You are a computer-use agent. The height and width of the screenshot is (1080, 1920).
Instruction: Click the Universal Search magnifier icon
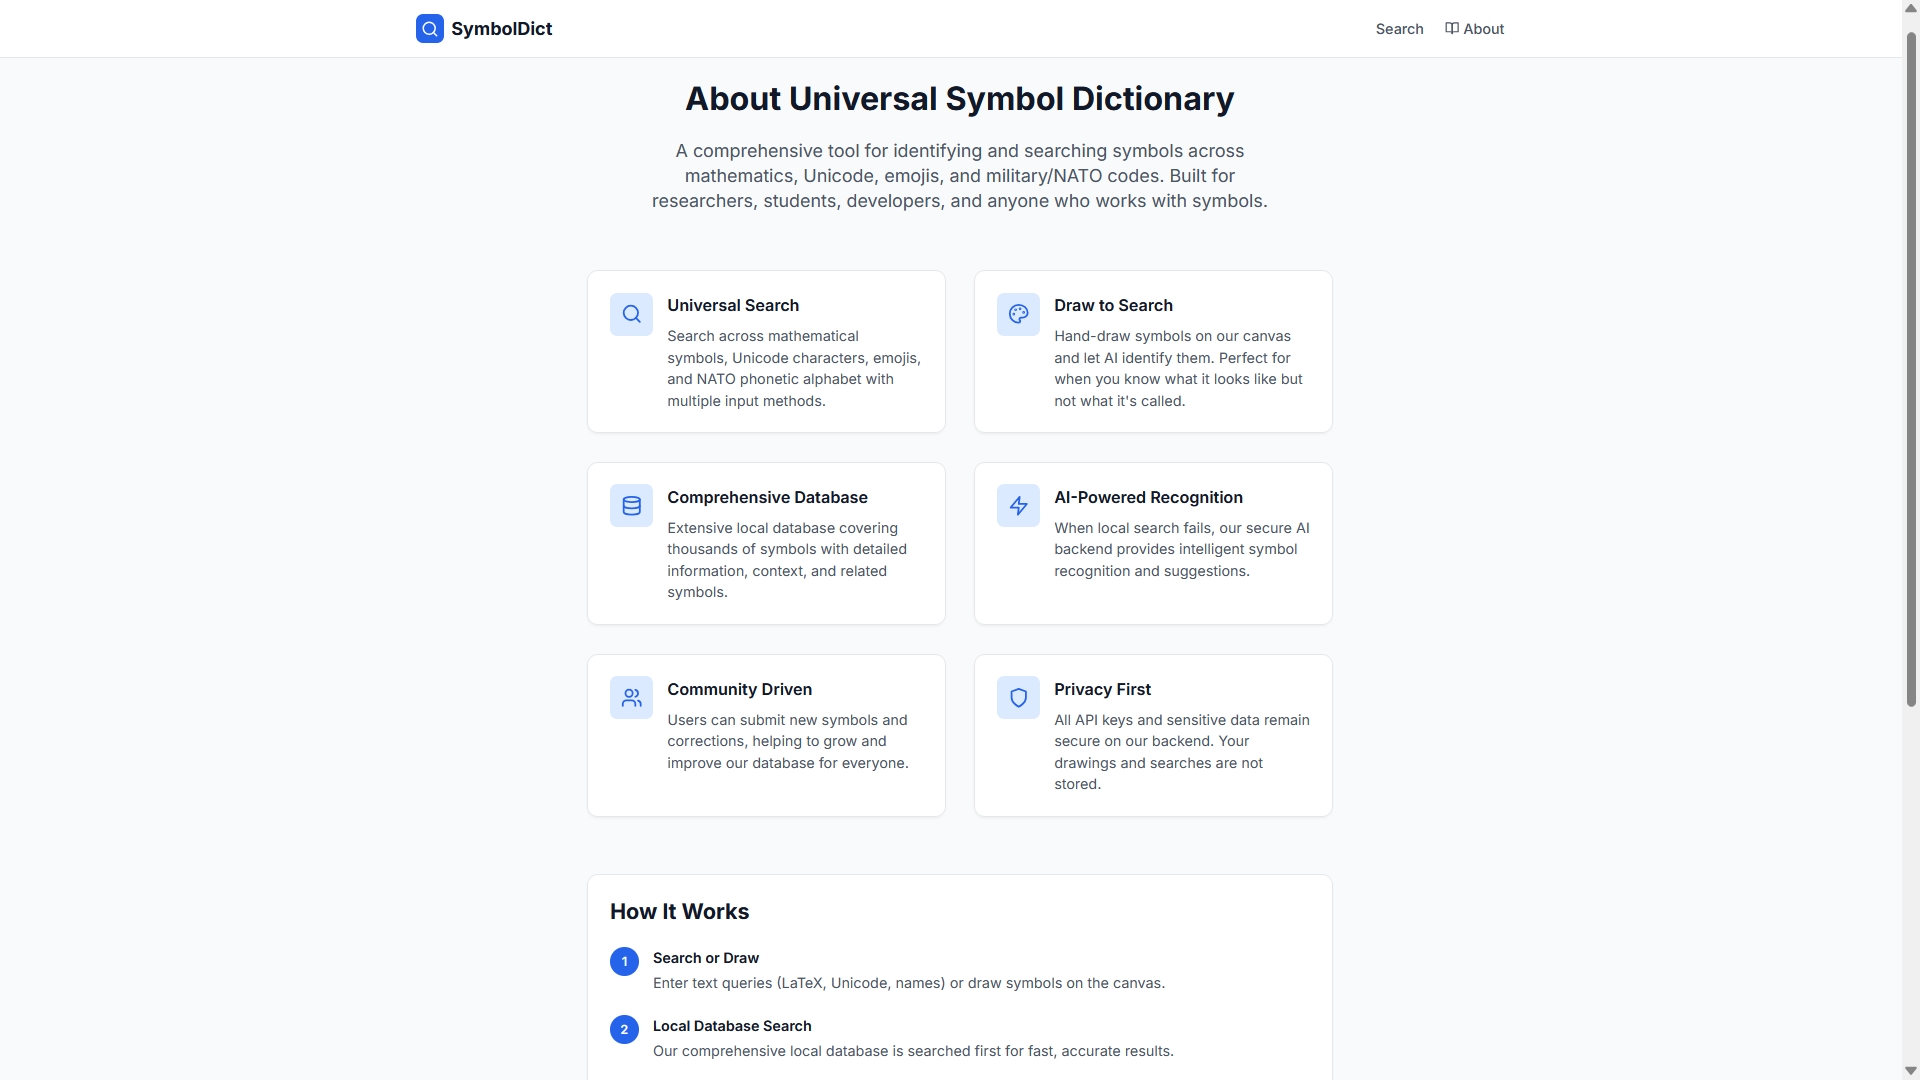[631, 314]
